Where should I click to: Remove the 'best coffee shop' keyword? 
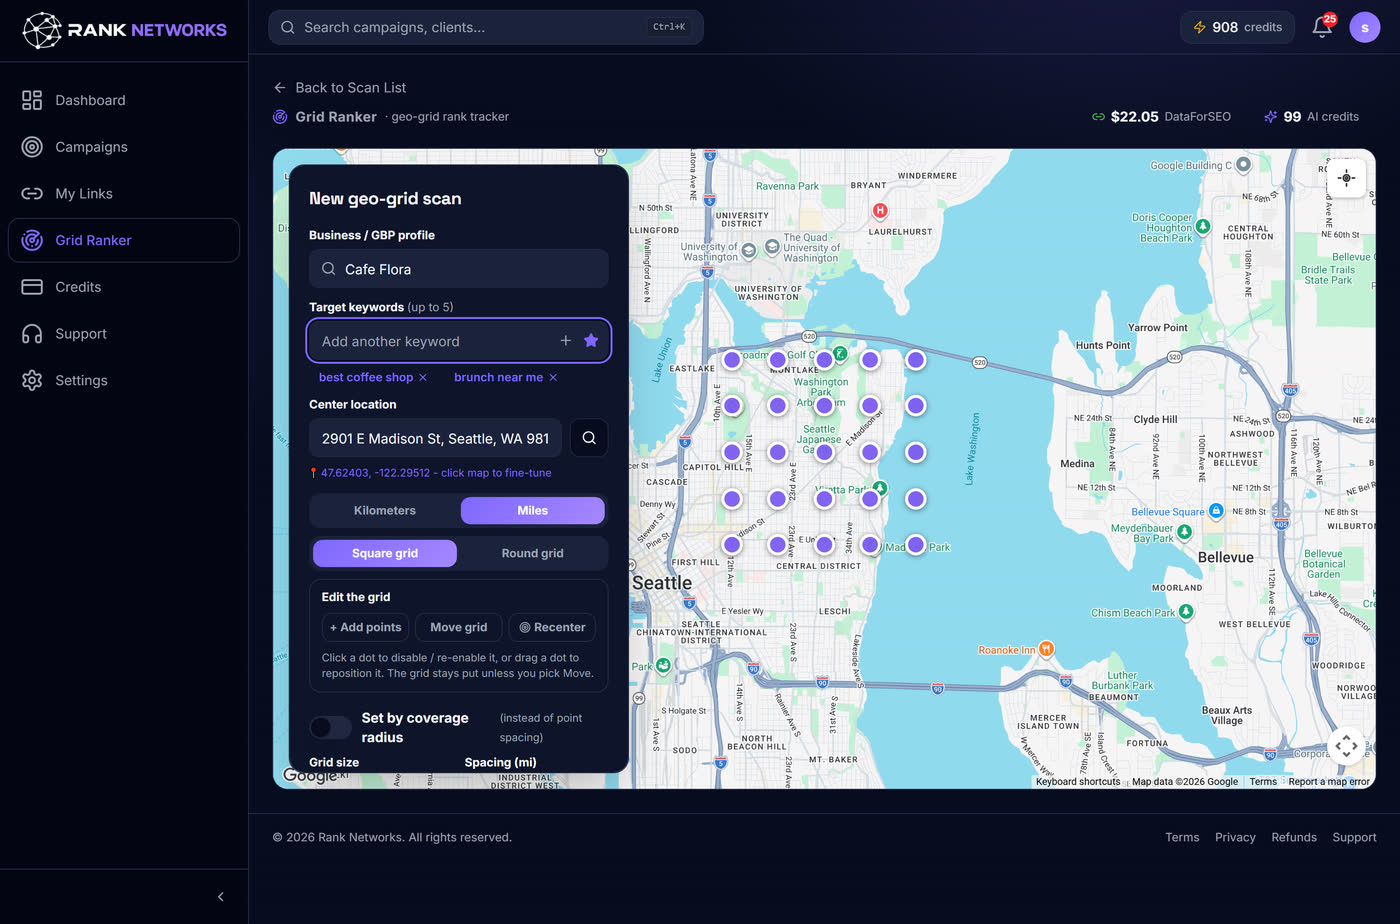point(423,378)
